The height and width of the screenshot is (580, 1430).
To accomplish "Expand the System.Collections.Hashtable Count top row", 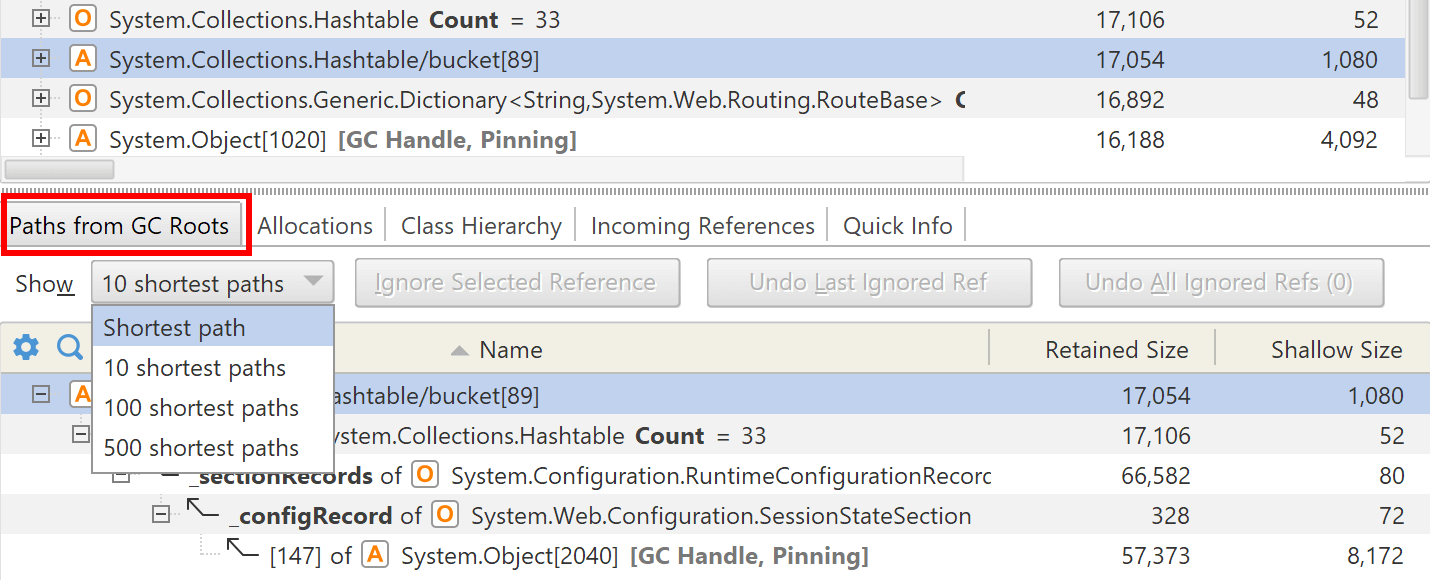I will pos(41,19).
